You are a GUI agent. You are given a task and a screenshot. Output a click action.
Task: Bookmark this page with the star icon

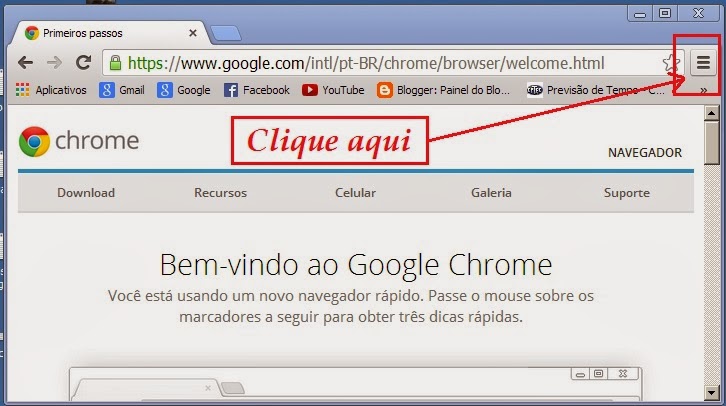pos(671,63)
